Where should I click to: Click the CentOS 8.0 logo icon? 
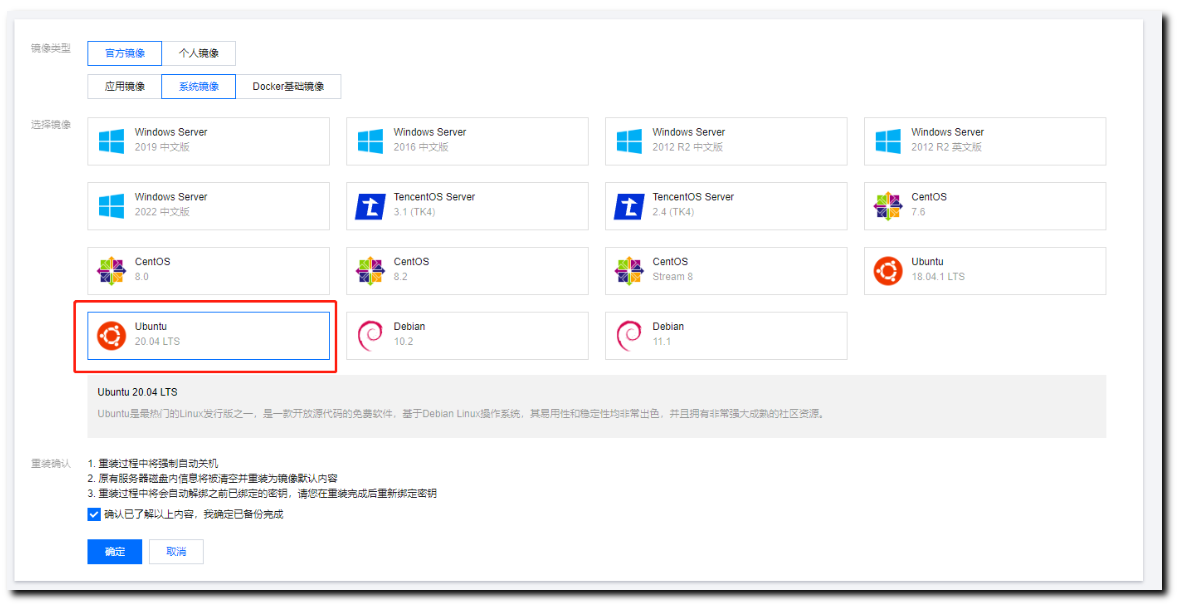pos(111,271)
